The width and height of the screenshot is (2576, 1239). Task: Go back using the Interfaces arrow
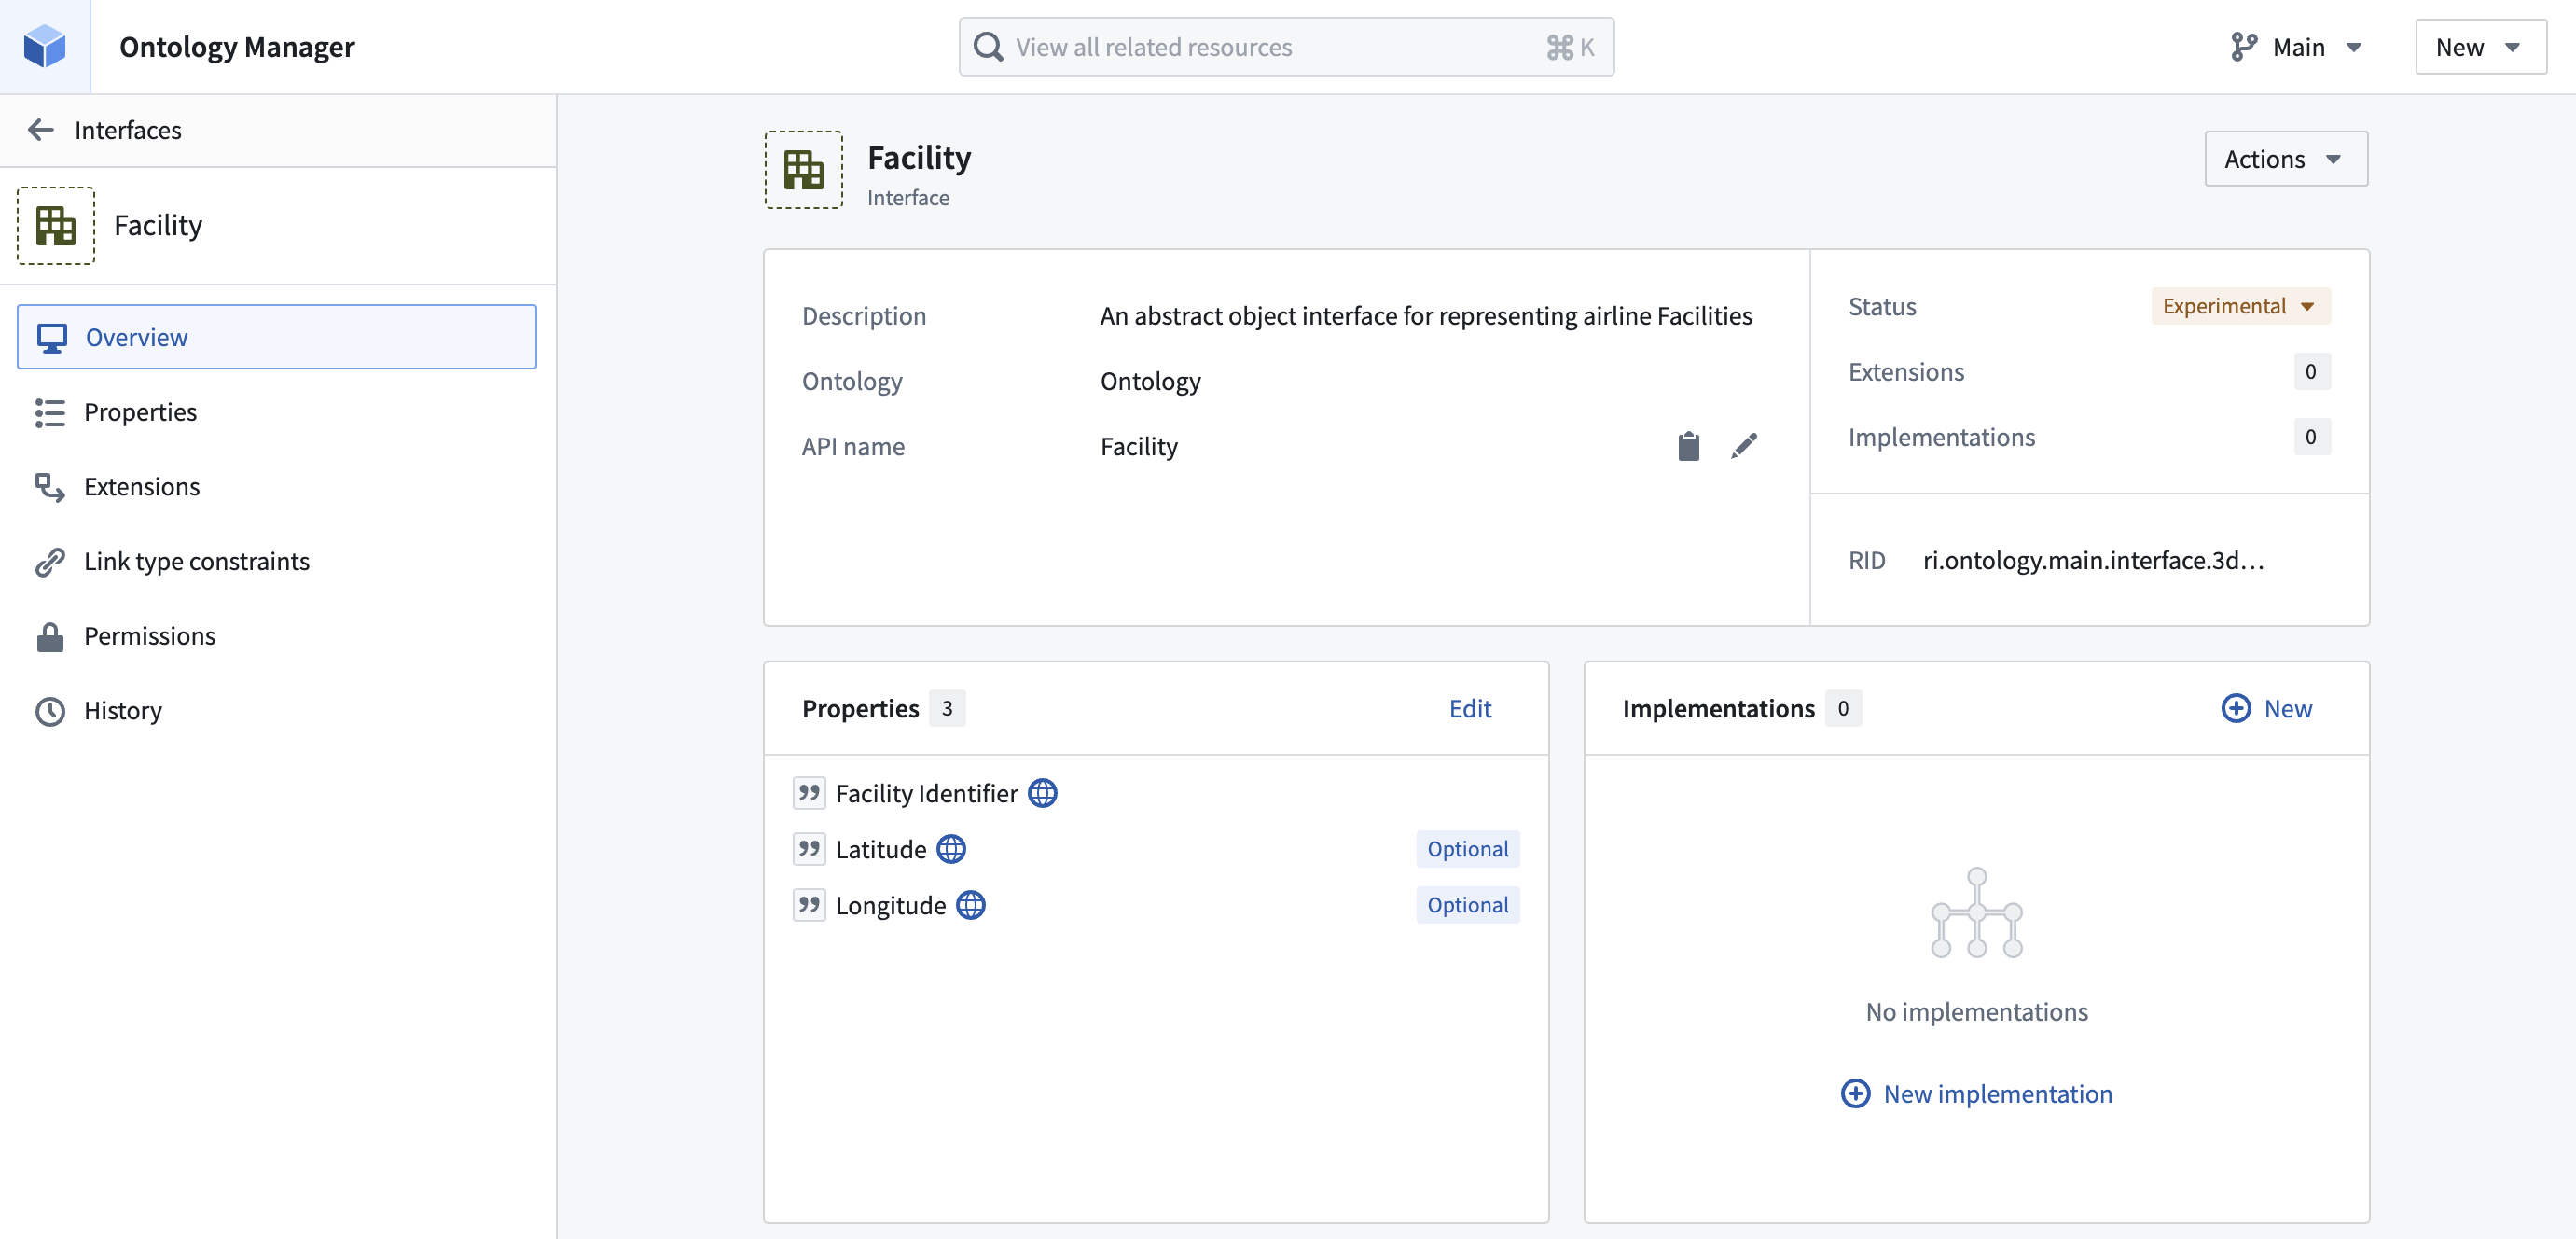pyautogui.click(x=41, y=130)
